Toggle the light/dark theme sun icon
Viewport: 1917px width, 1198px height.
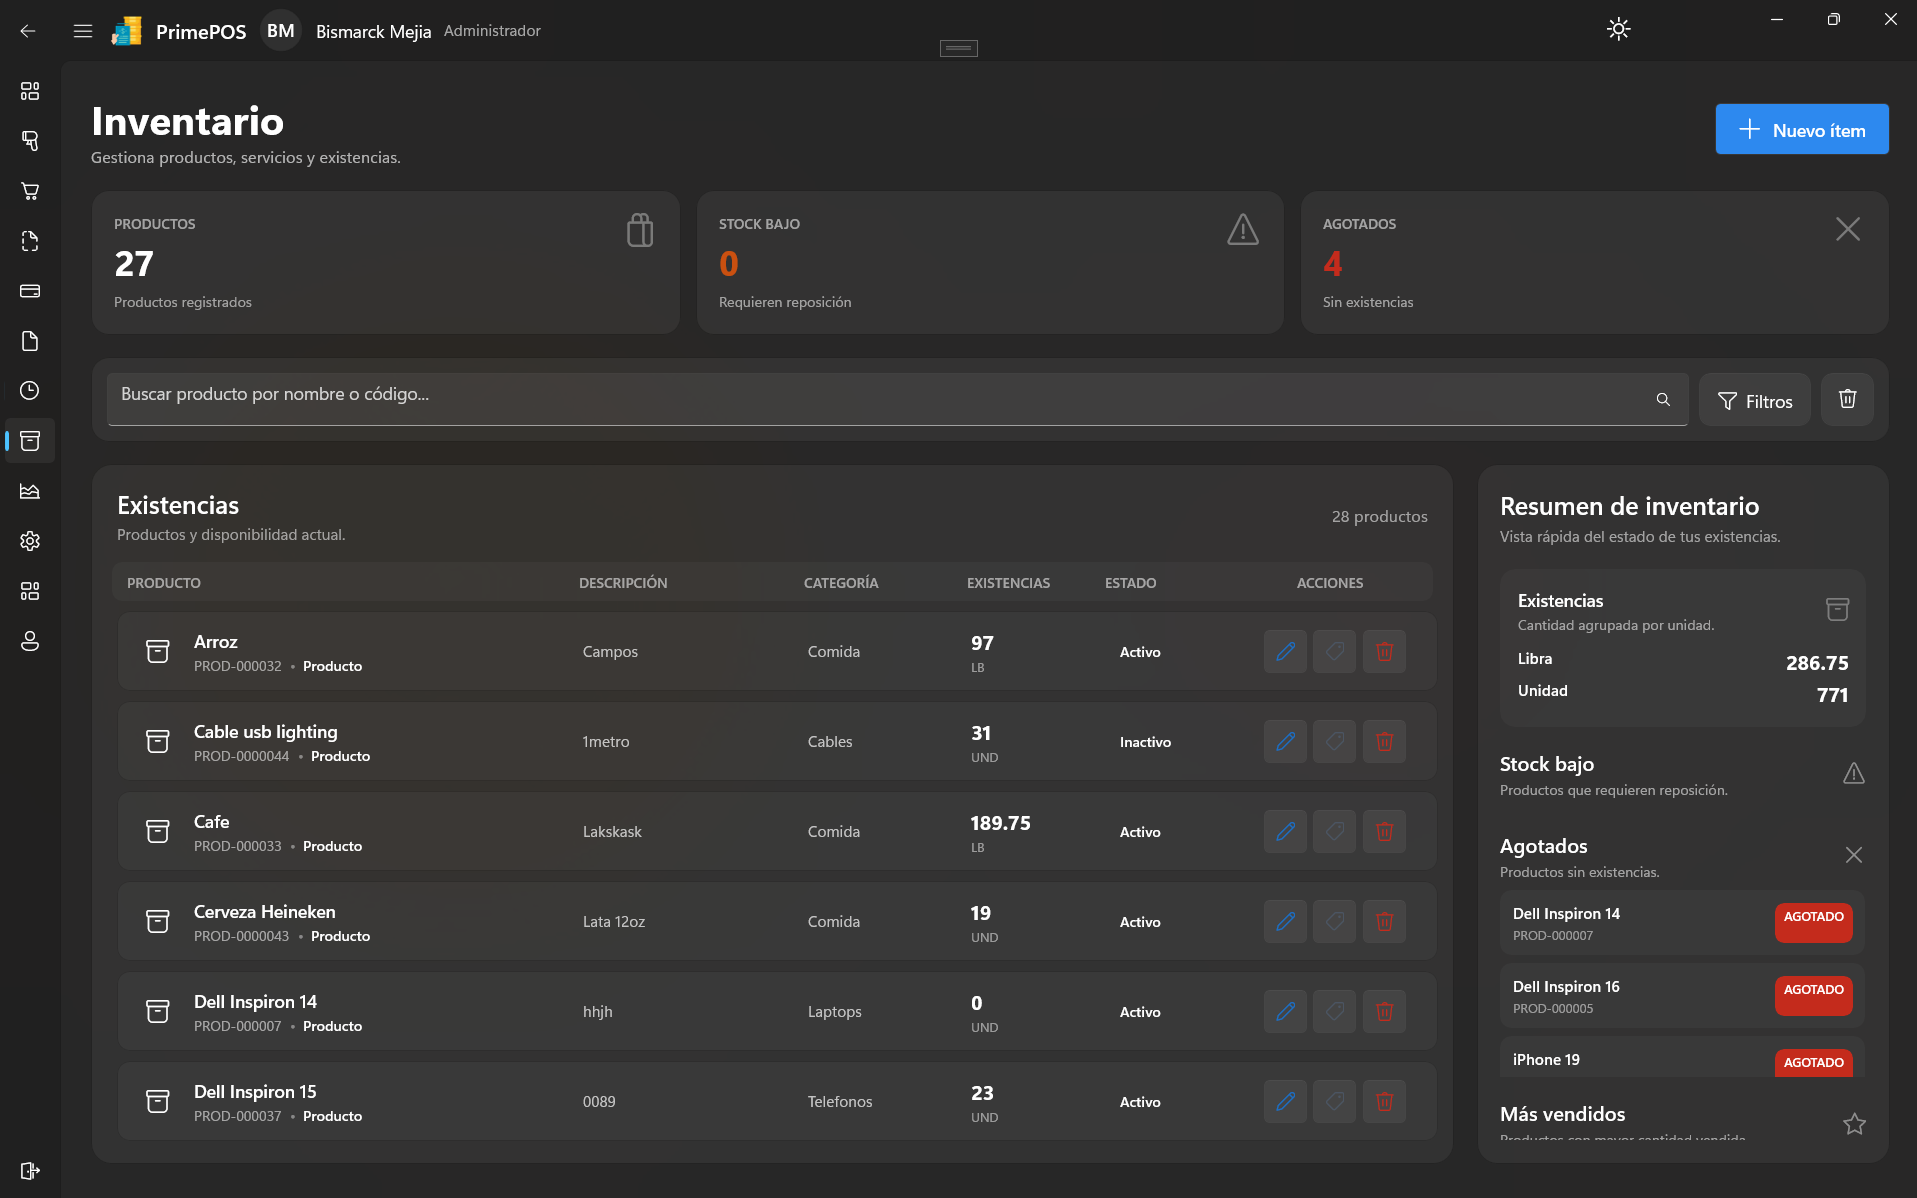tap(1618, 29)
